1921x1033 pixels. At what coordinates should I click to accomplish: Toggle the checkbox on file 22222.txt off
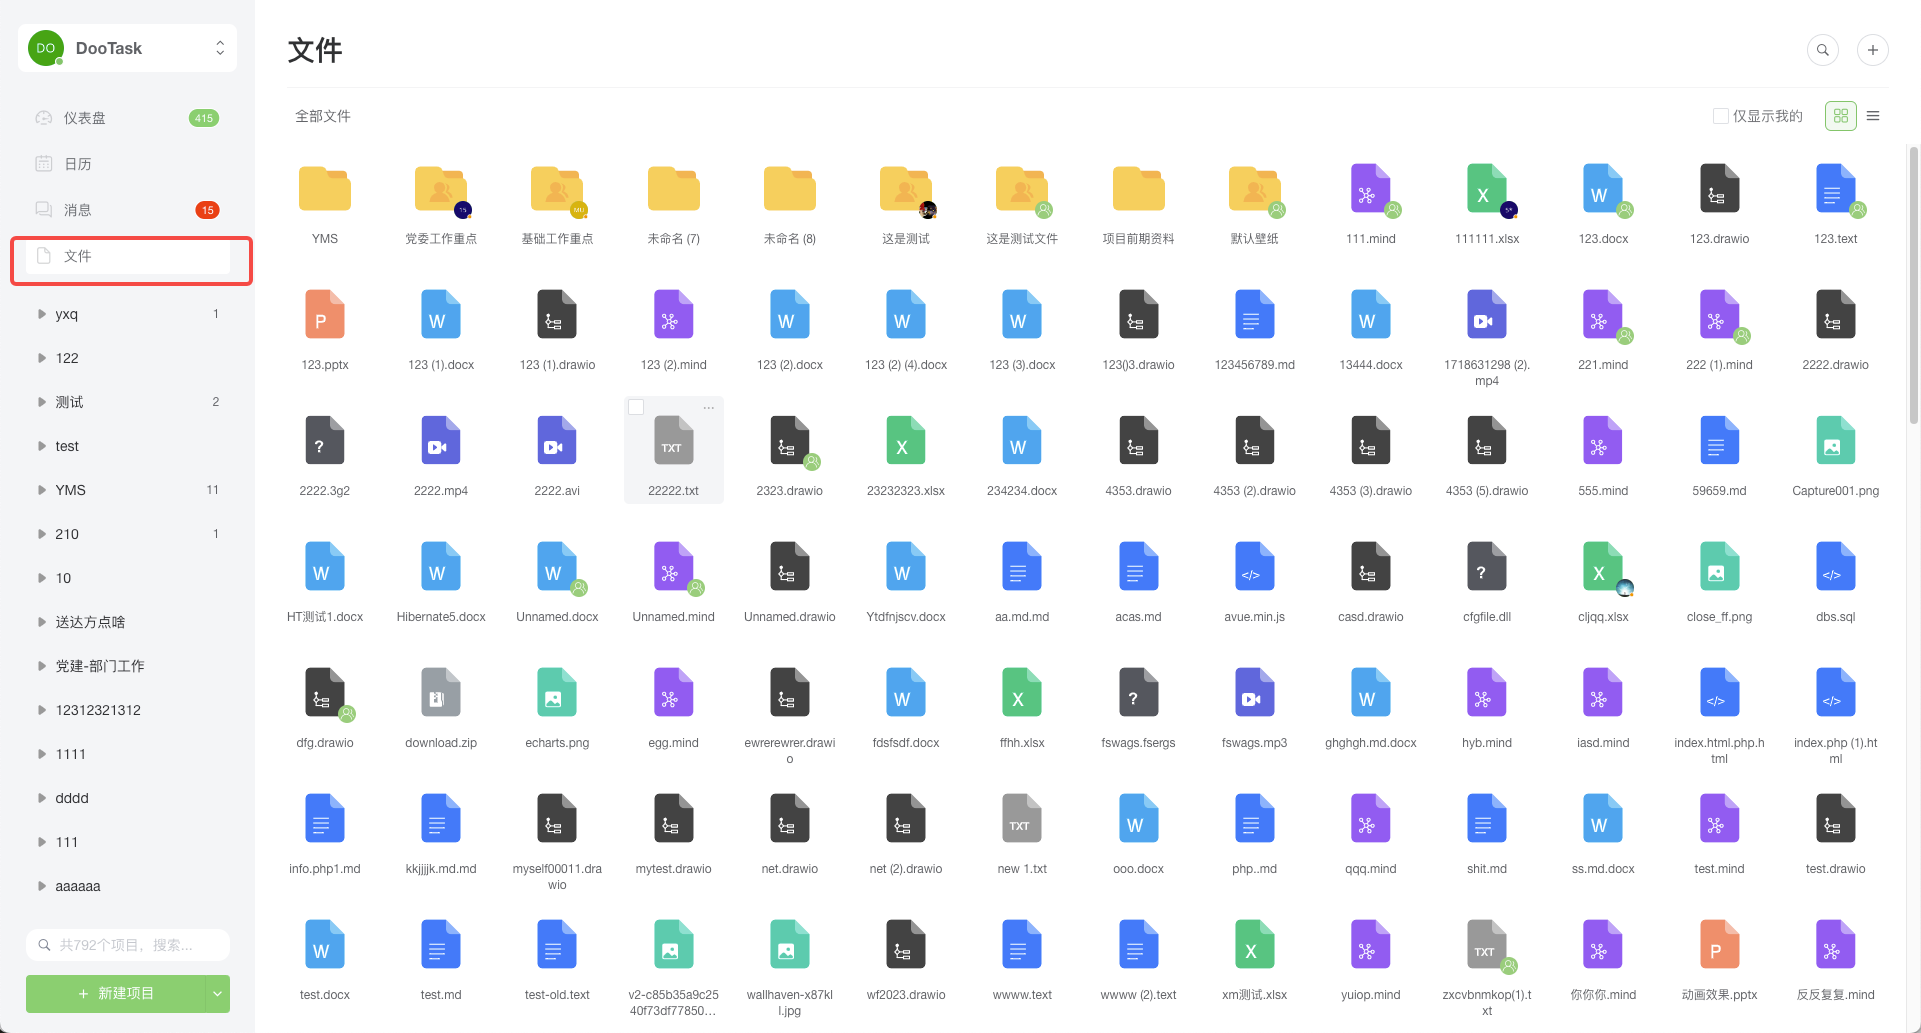pos(636,406)
